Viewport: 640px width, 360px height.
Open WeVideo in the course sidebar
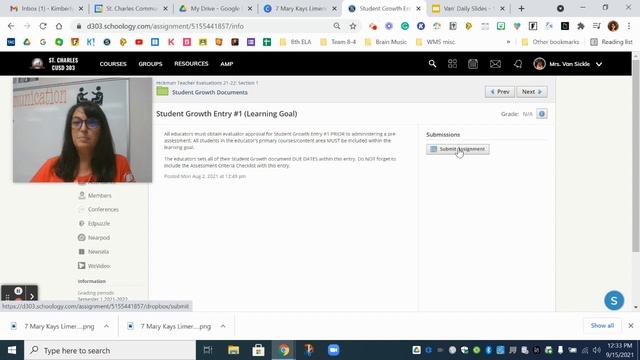pos(98,266)
